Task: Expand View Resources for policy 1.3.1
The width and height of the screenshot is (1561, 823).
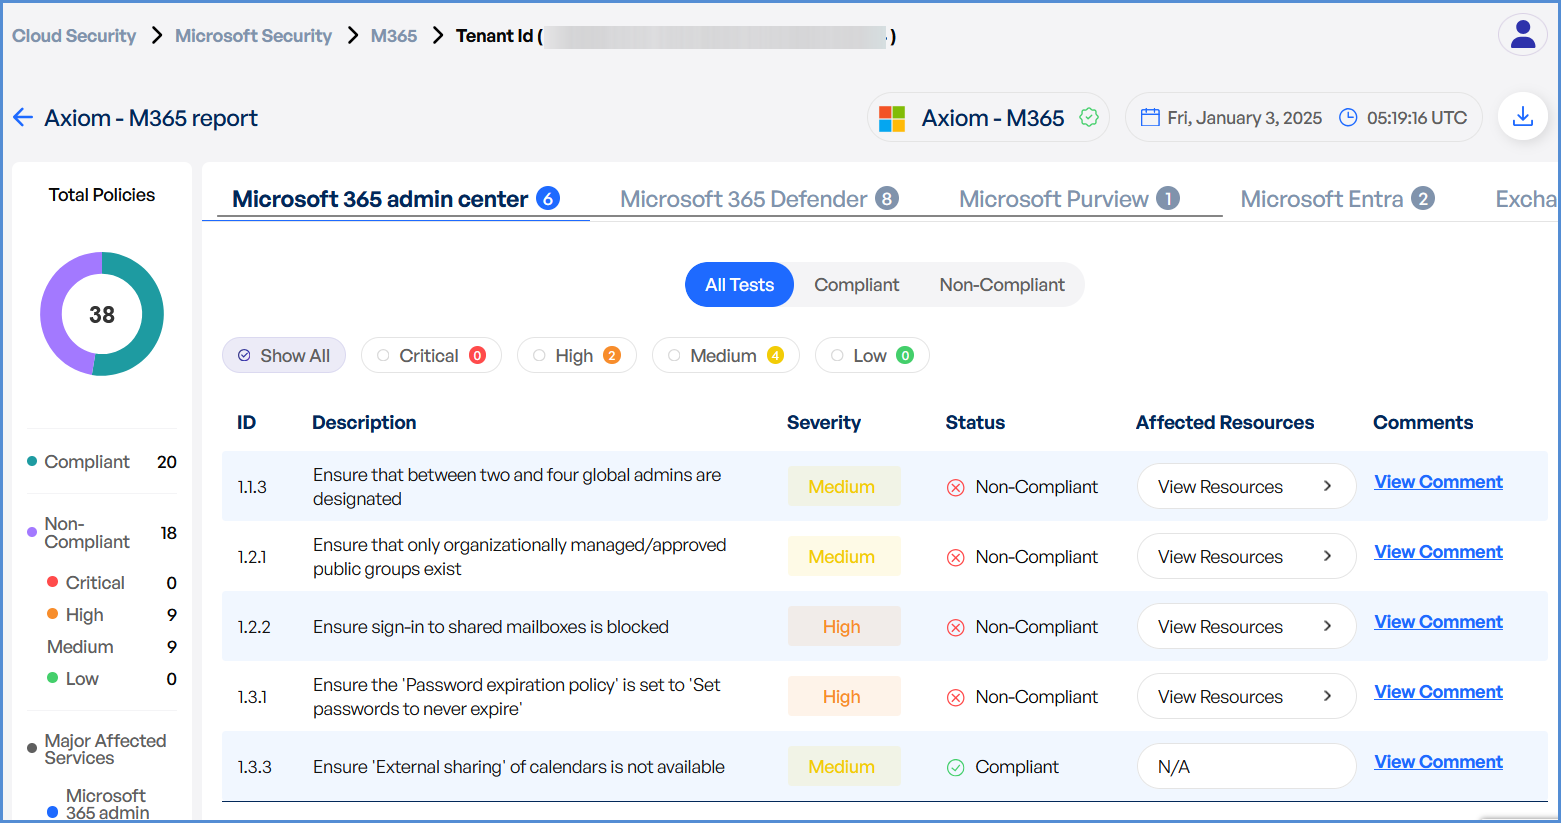Action: click(1245, 696)
